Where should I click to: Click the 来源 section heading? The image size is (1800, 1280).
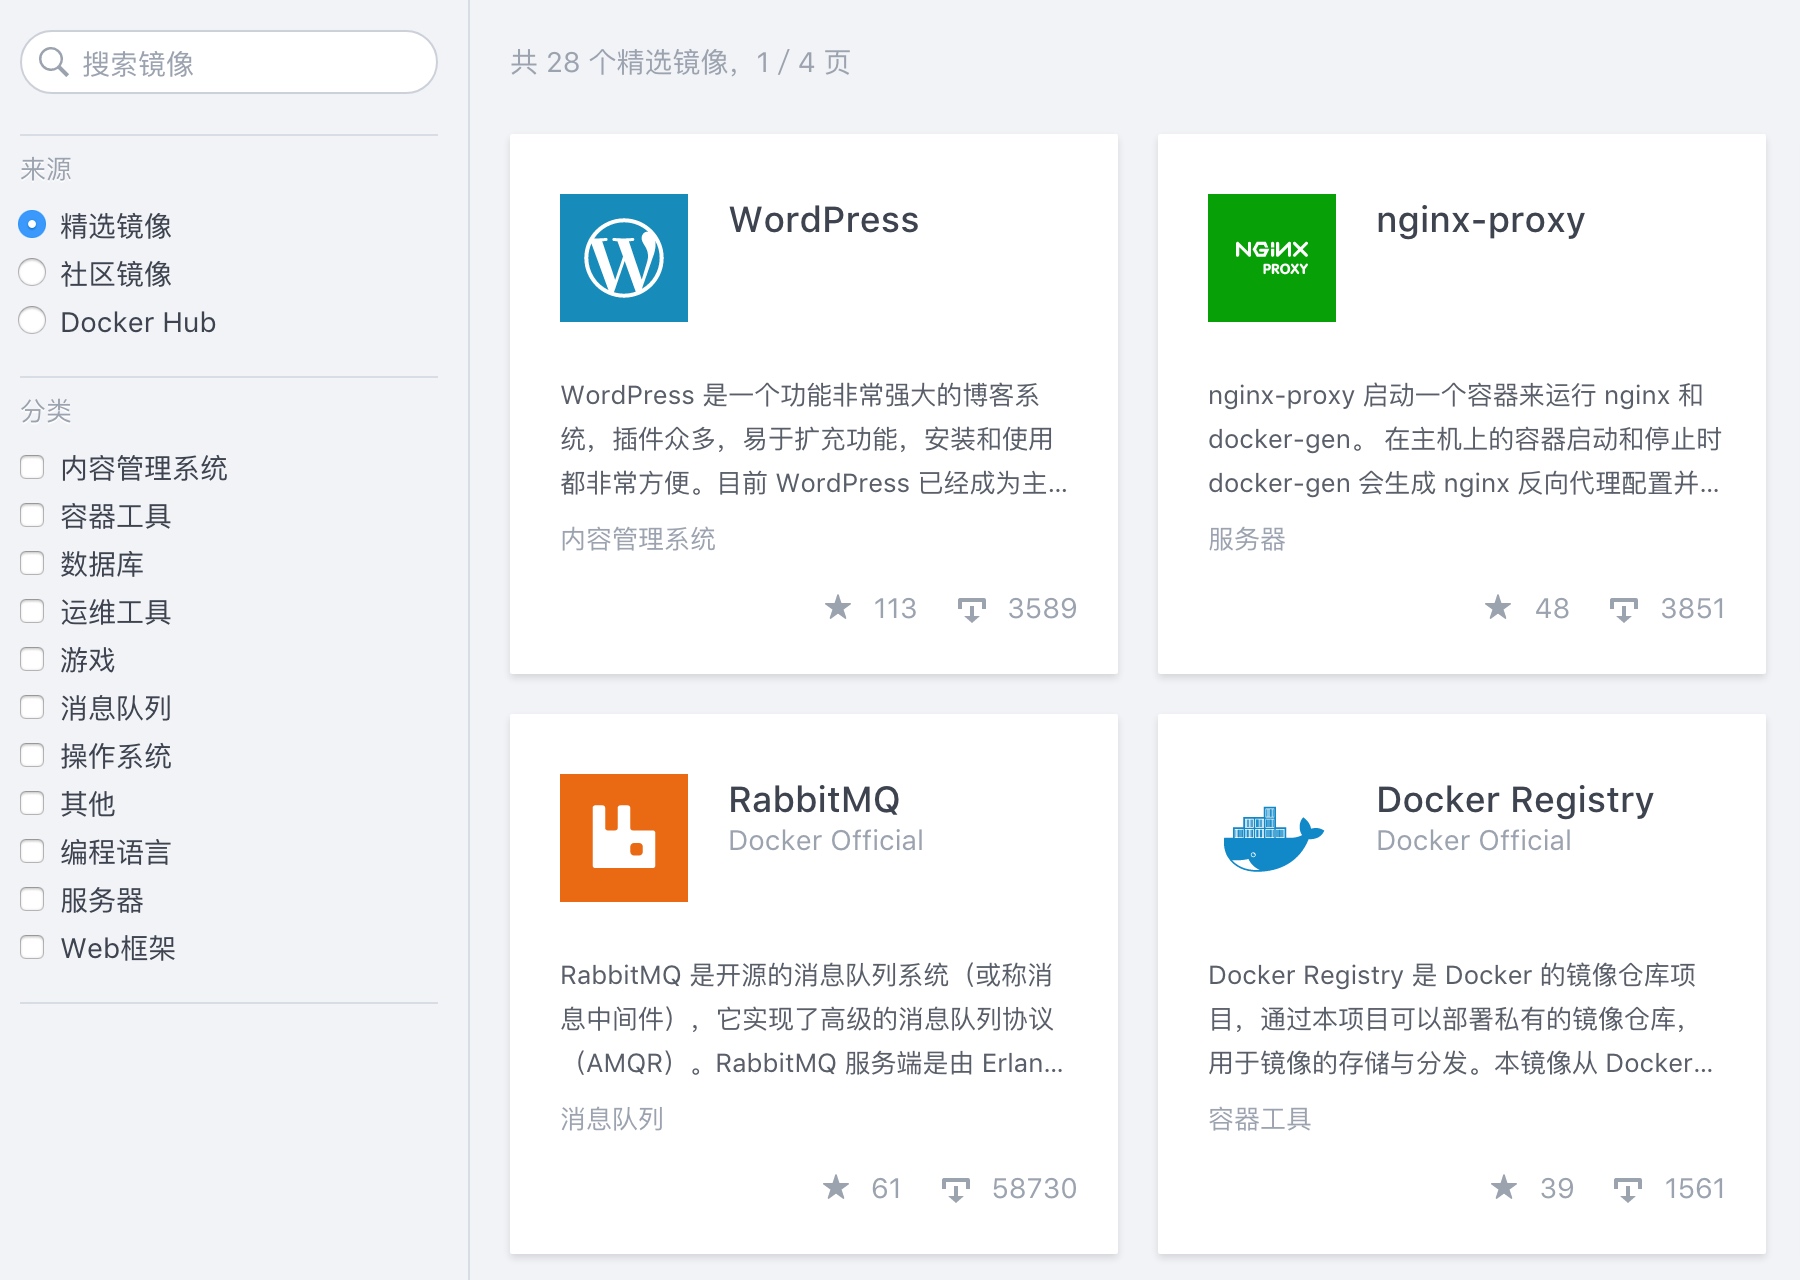pos(46,169)
